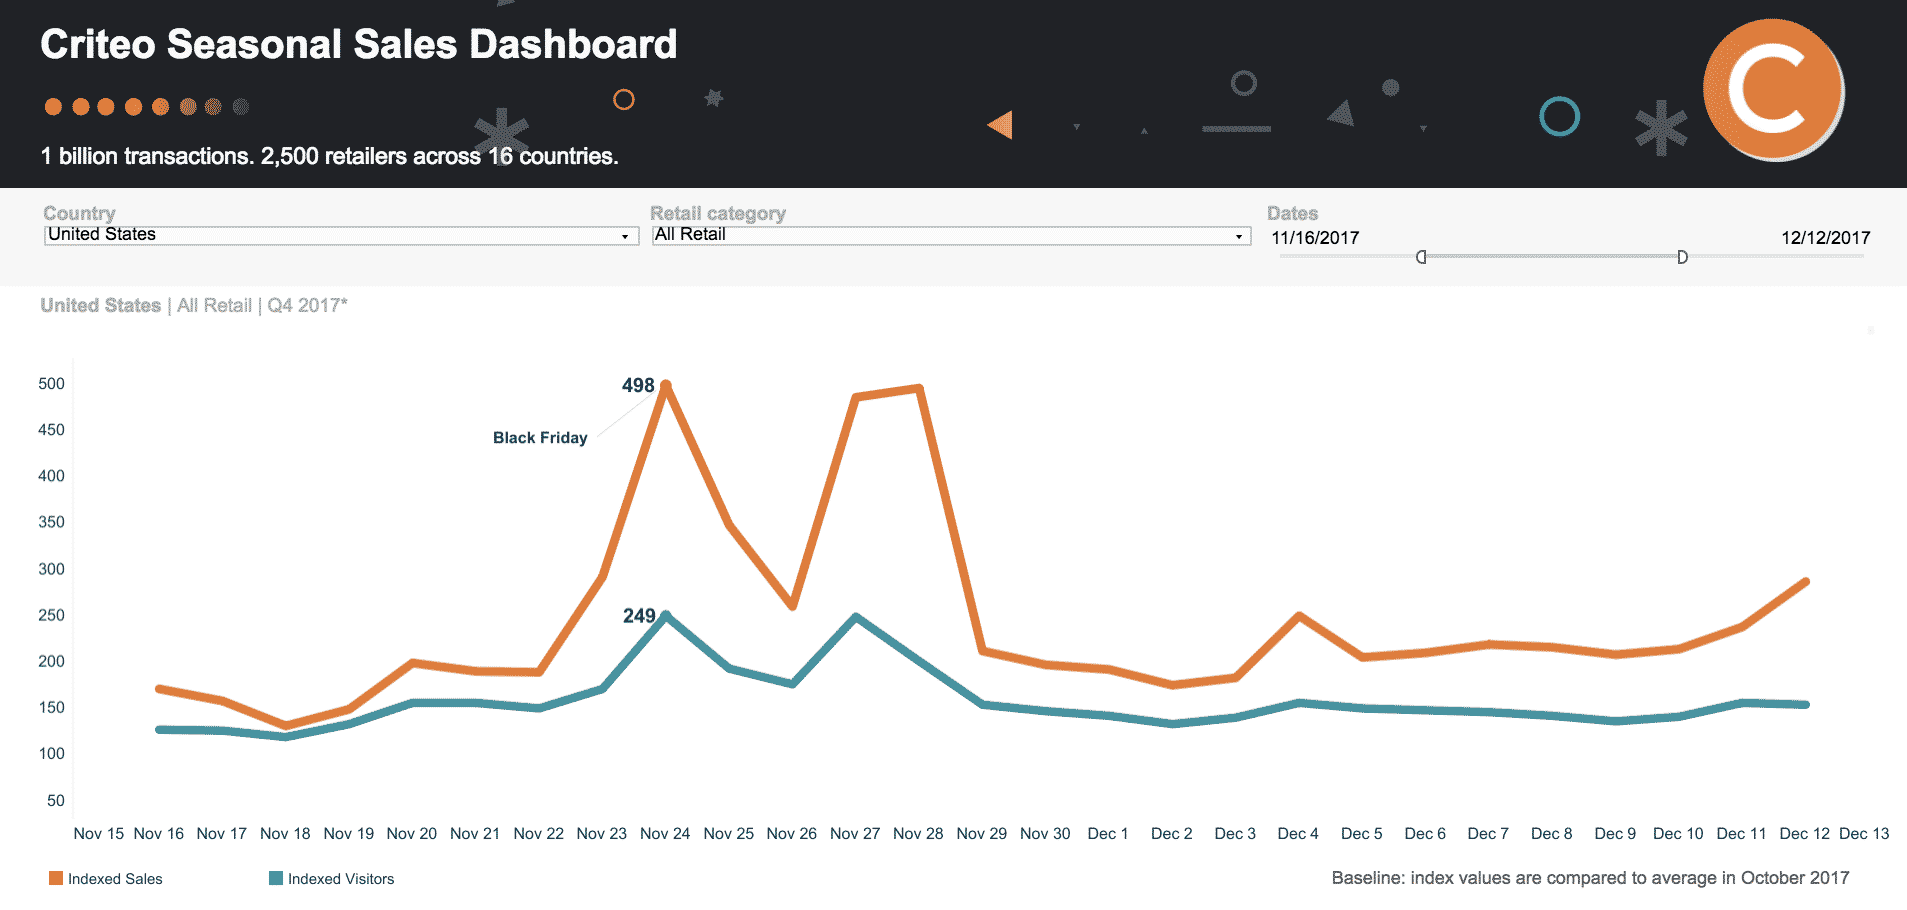Click the 250 y-axis value
Image resolution: width=1907 pixels, height=910 pixels.
point(51,615)
